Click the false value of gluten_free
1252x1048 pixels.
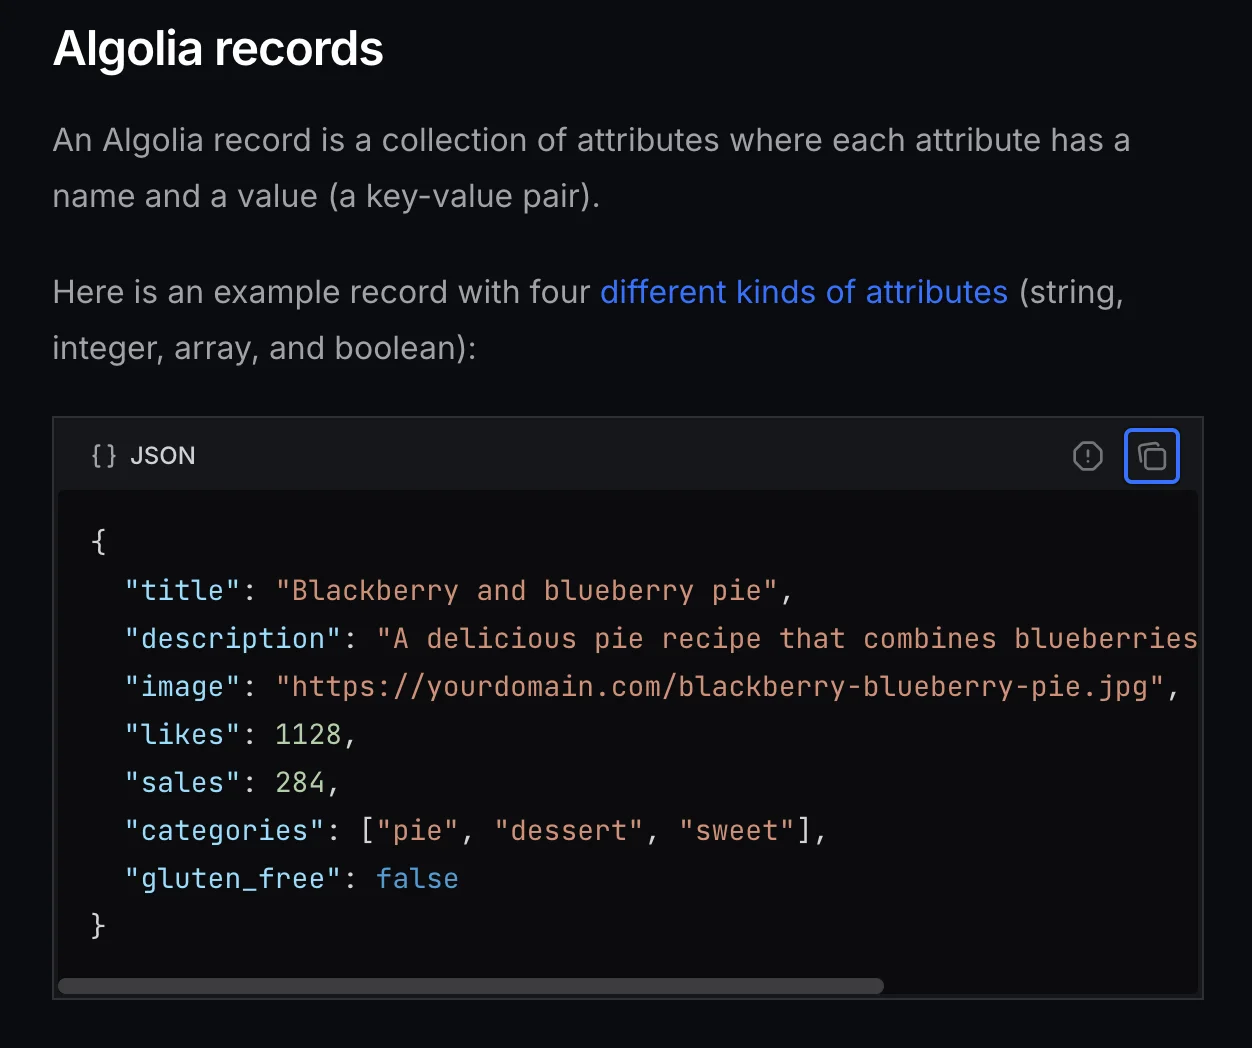417,878
